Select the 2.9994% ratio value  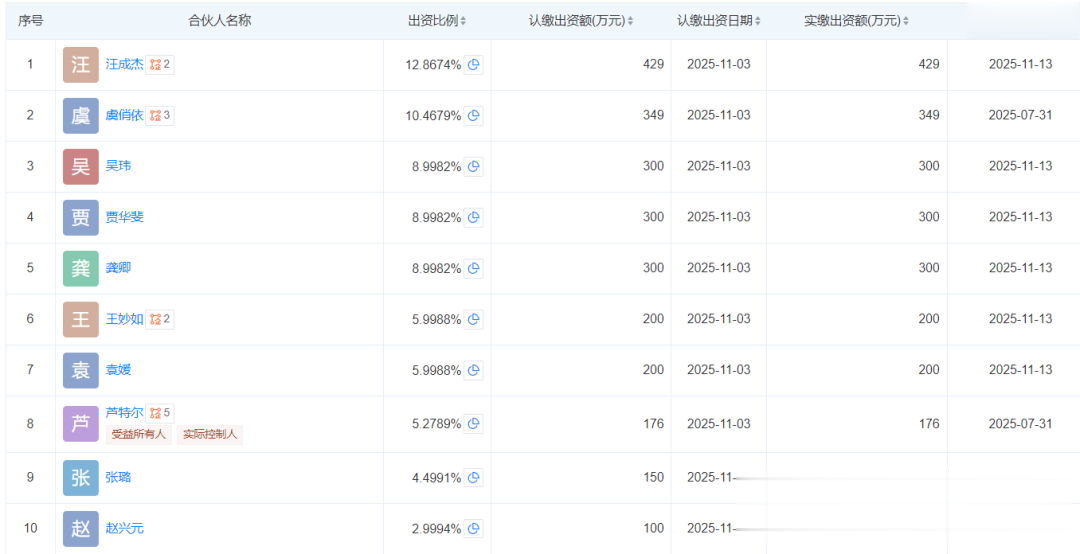point(437,529)
